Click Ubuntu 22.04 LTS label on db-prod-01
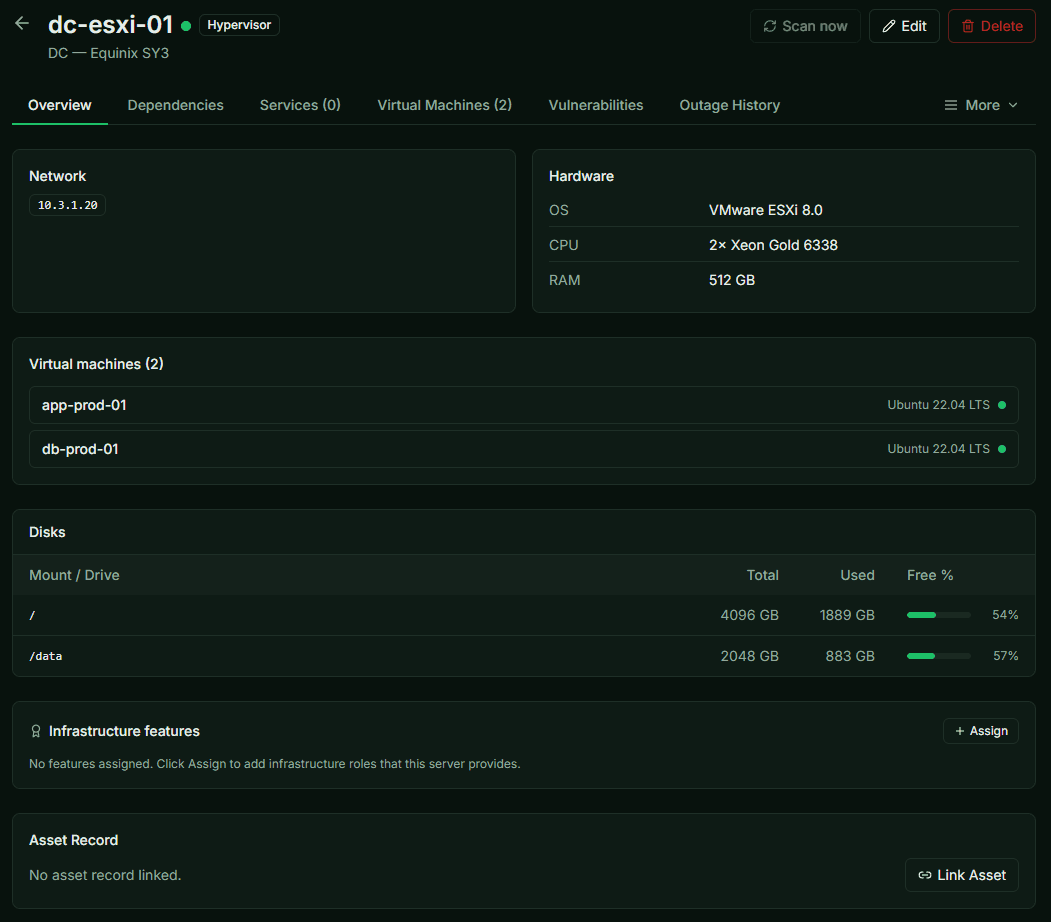Viewport: 1051px width, 922px height. (938, 449)
